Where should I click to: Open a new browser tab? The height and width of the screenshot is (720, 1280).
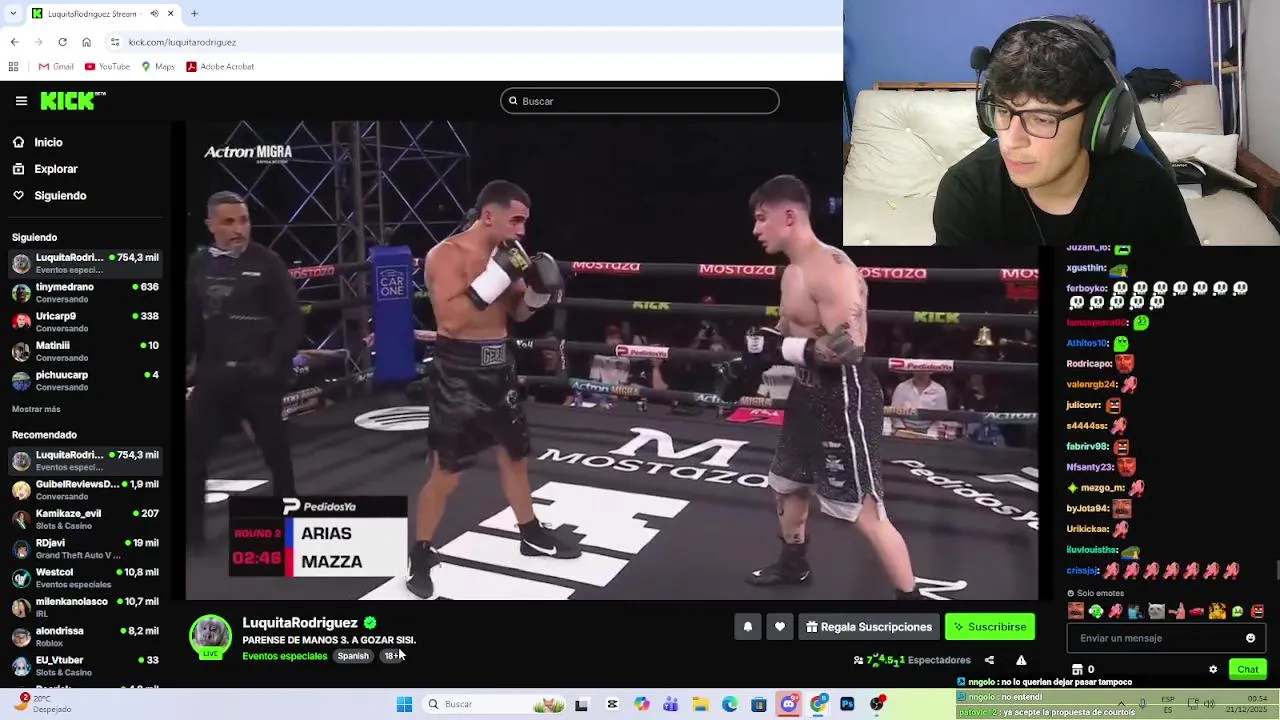pos(194,14)
